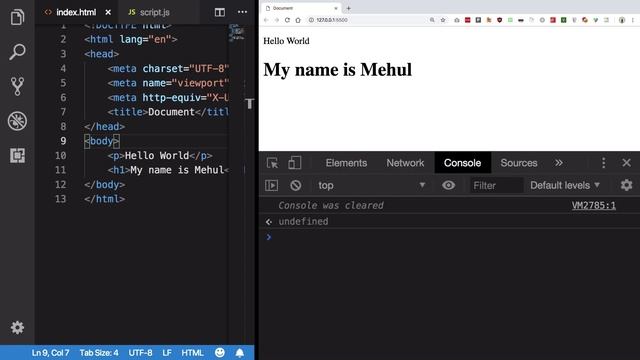This screenshot has height=360, width=640.
Task: Open the browser profile avatar icon
Action: click(x=622, y=20)
